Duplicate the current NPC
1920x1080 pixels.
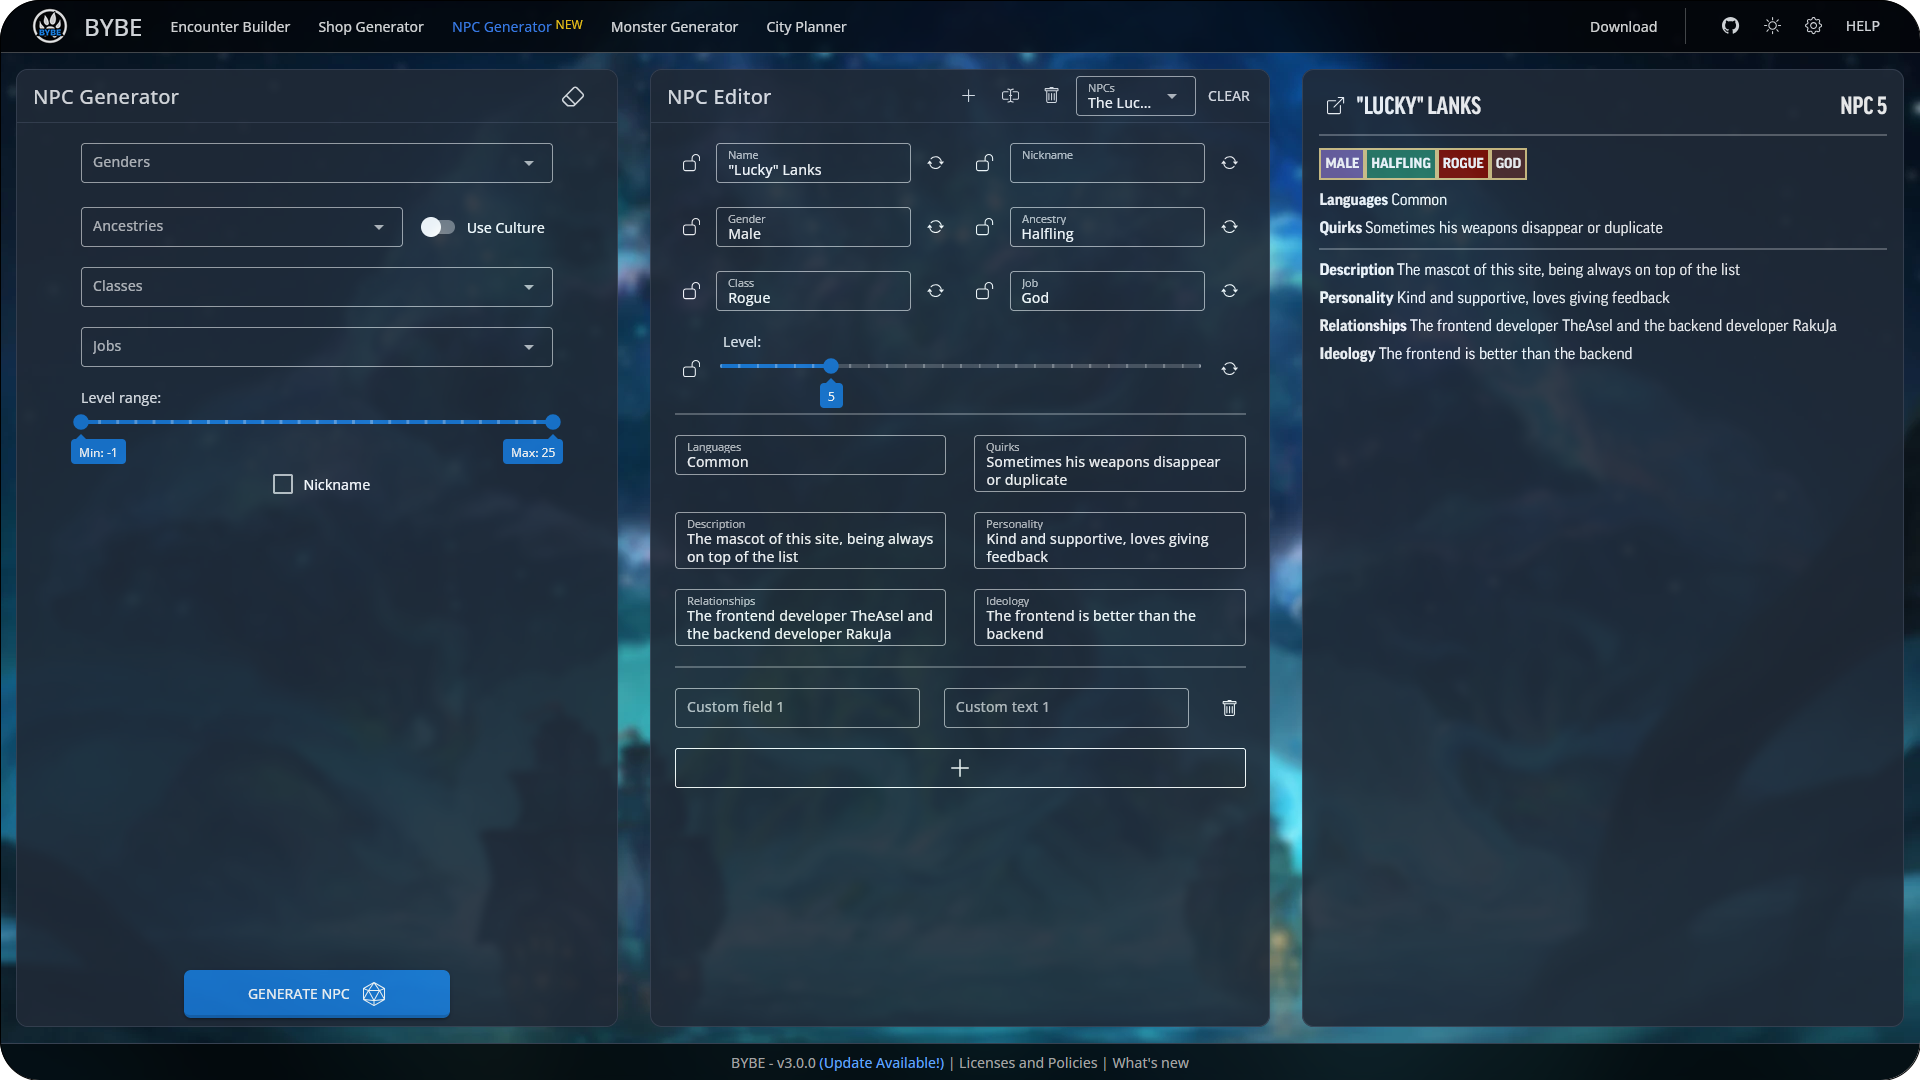(1010, 96)
